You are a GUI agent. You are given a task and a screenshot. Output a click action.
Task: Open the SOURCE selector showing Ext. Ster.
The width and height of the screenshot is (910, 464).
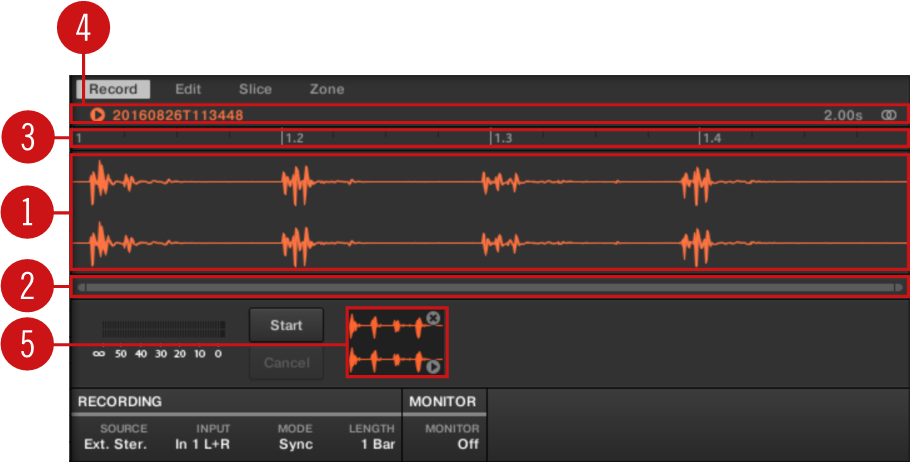pyautogui.click(x=115, y=444)
